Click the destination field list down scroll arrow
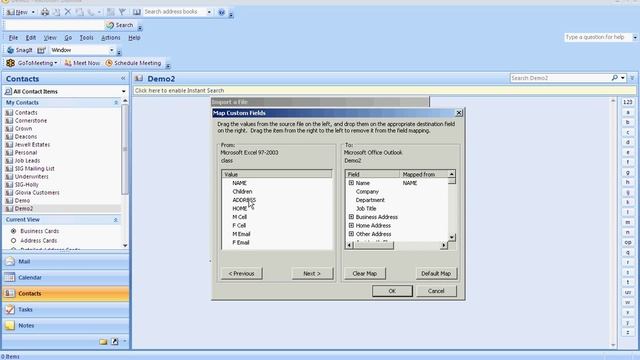Viewport: 640px width, 360px height. pos(452,237)
